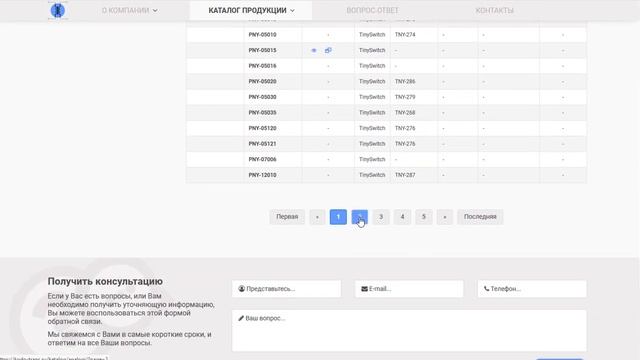640x360 pixels.
Task: Focus the E-mail input field
Action: point(409,289)
